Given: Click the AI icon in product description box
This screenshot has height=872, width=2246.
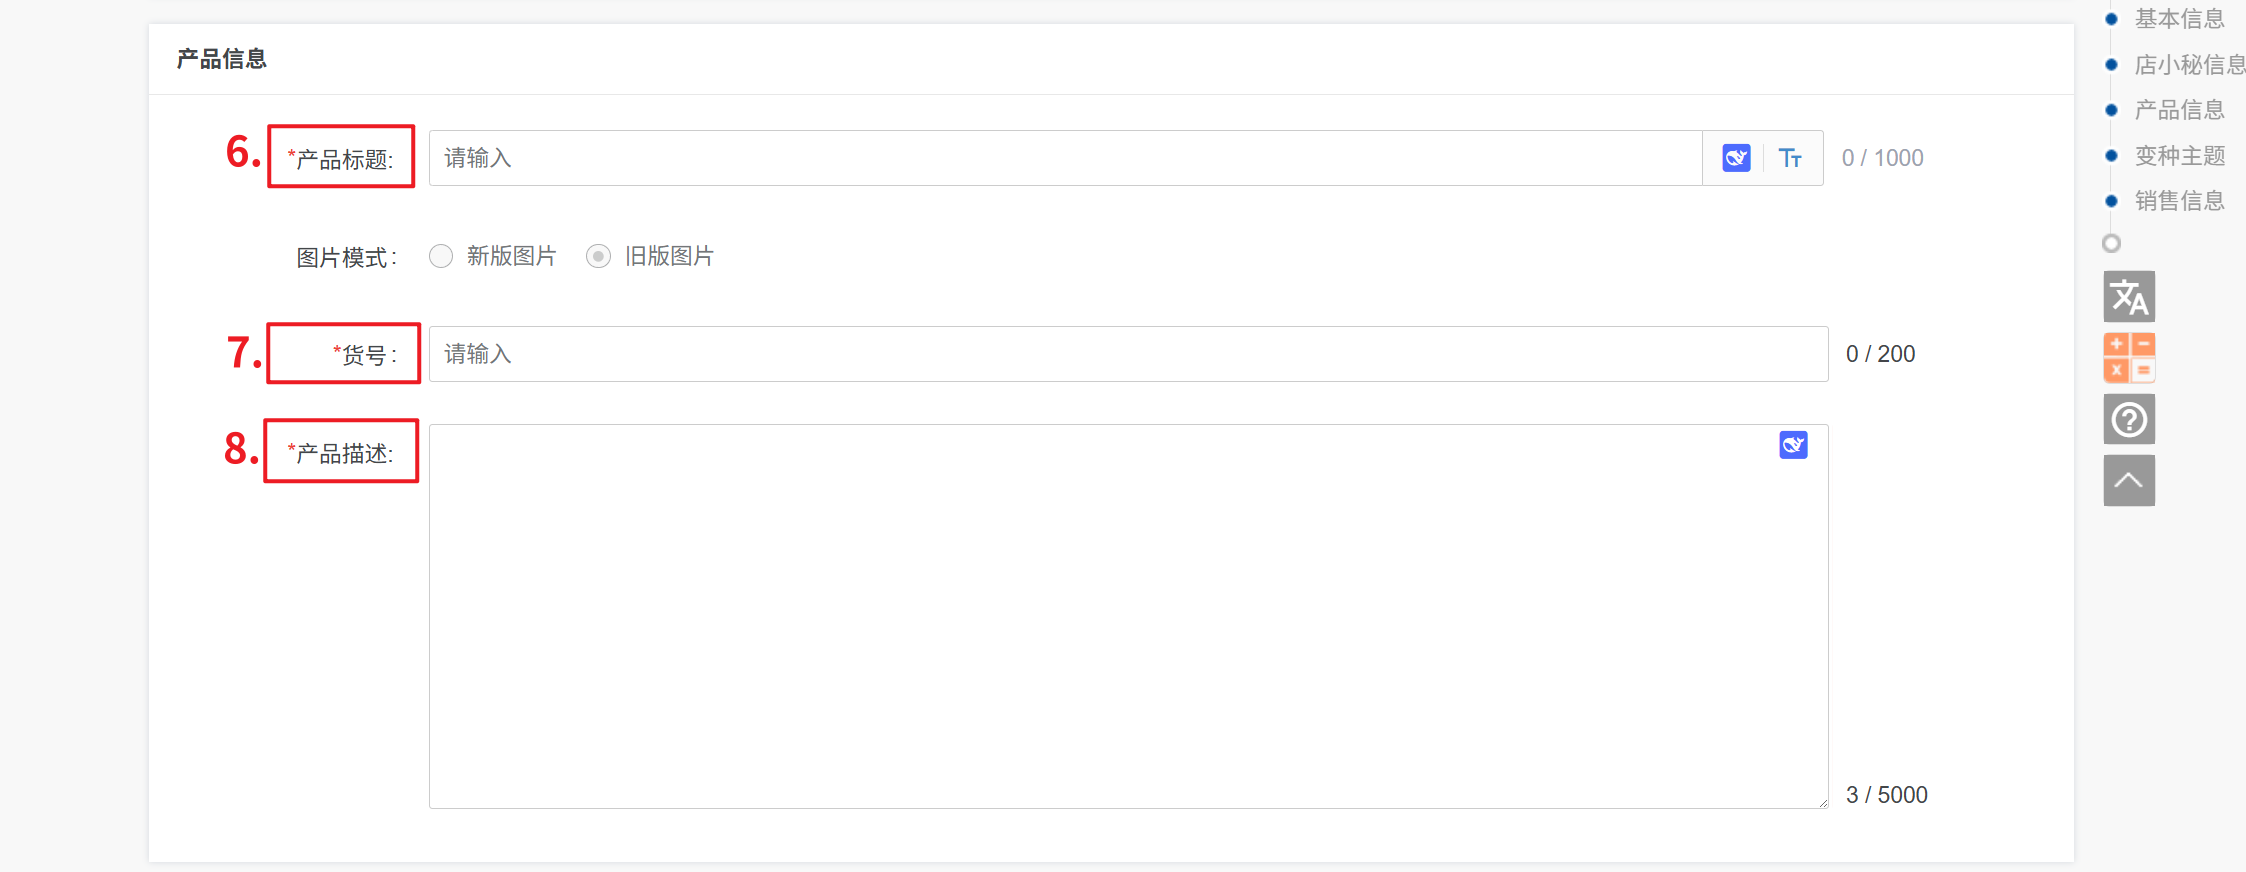Looking at the screenshot, I should pyautogui.click(x=1793, y=445).
